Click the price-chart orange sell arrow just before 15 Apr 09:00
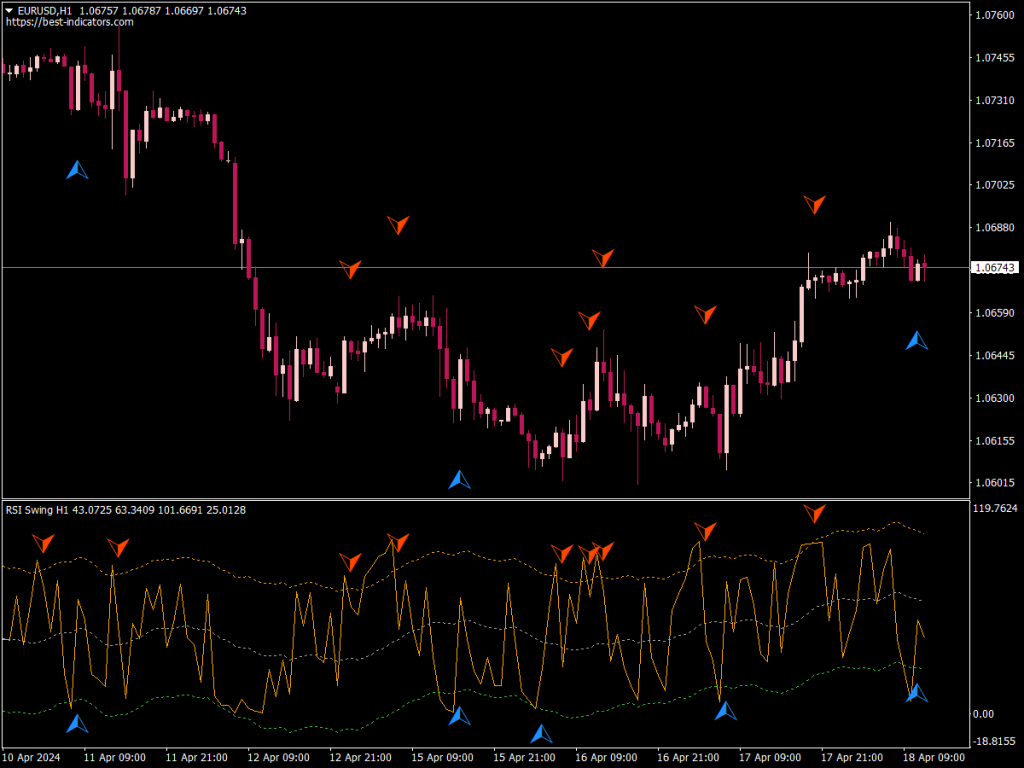Screen dimensions: 1024x768 [398, 225]
